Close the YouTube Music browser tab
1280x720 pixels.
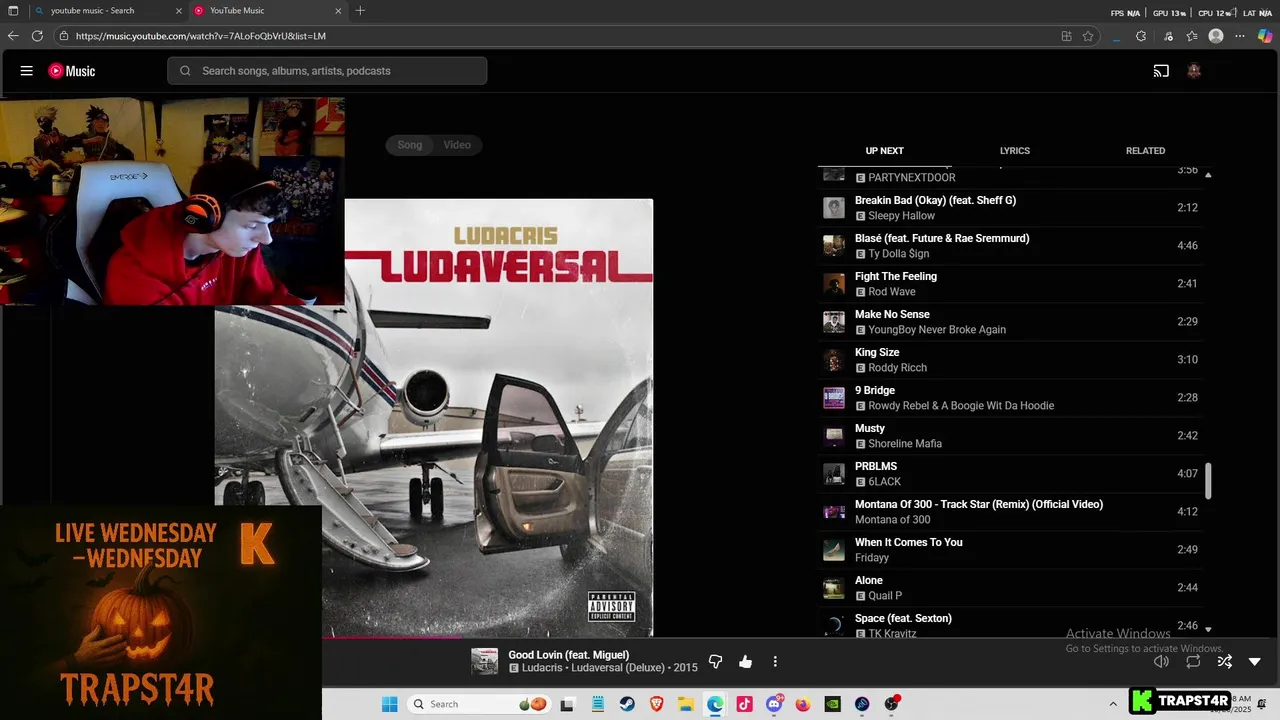click(338, 11)
